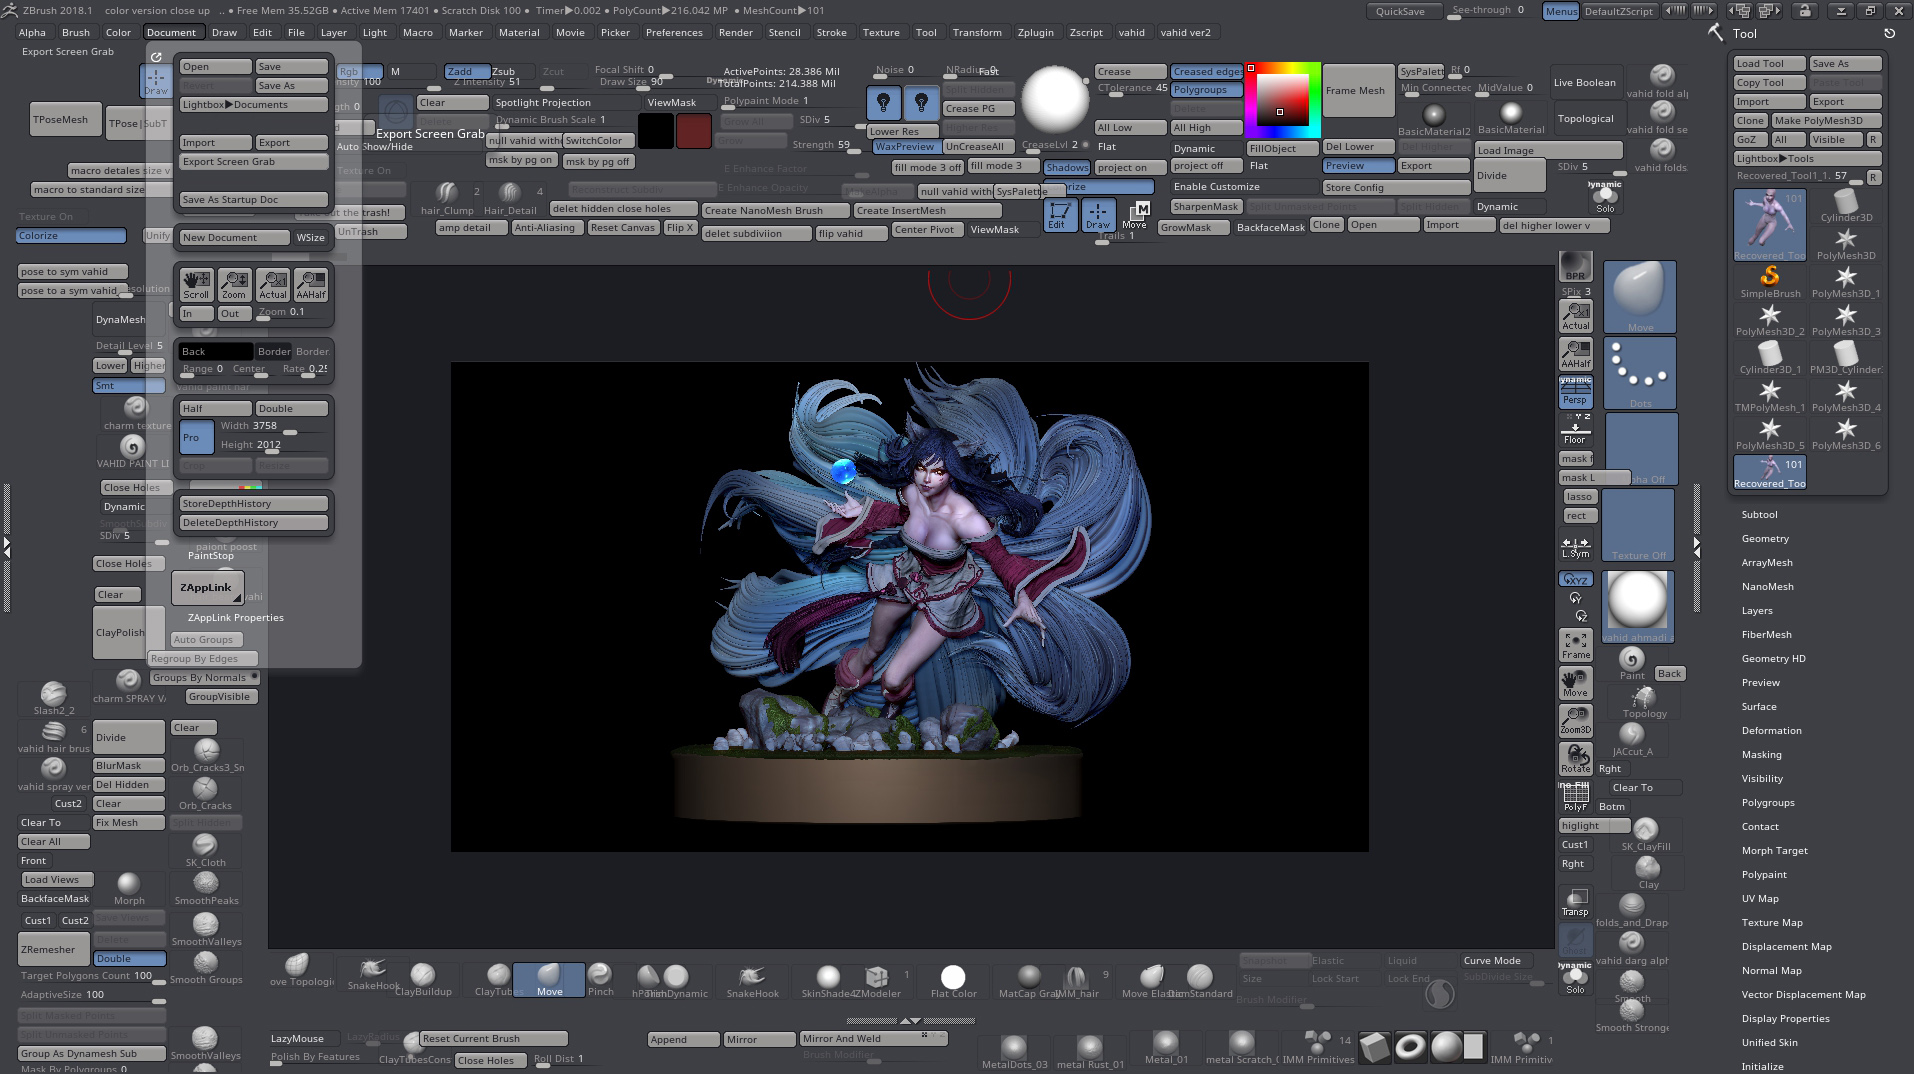Toggle the Shadows option
Image resolution: width=1914 pixels, height=1074 pixels.
point(1066,168)
